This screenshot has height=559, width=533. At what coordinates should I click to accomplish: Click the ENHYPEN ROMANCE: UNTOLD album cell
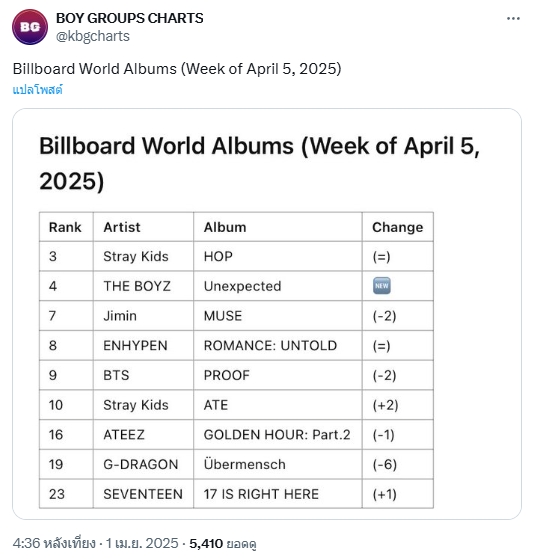pos(278,345)
